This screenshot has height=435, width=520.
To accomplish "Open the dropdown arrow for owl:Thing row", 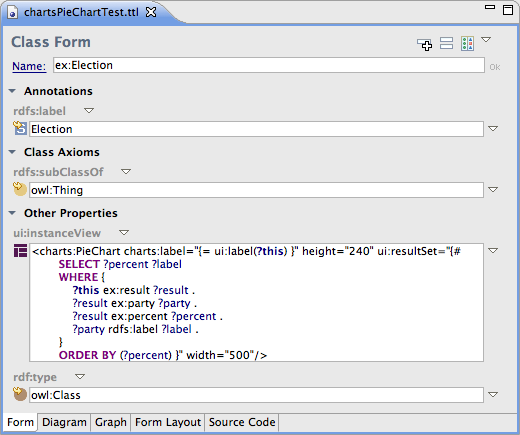I will point(493,189).
